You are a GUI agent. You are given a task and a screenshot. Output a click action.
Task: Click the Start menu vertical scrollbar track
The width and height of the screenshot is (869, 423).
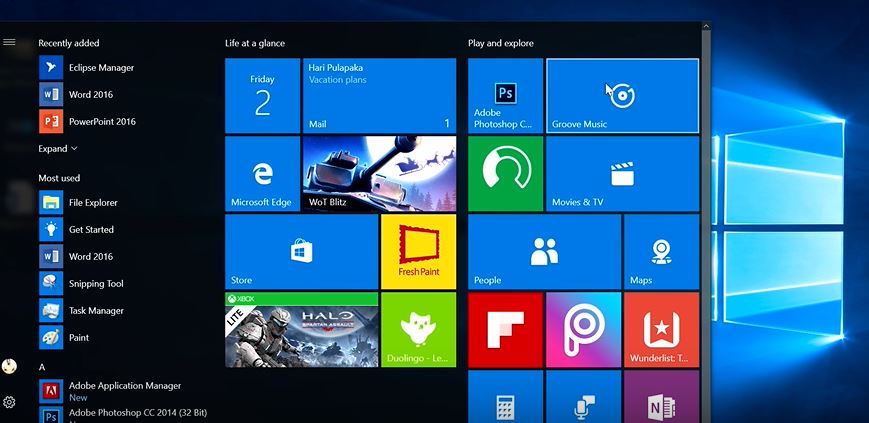(706, 226)
